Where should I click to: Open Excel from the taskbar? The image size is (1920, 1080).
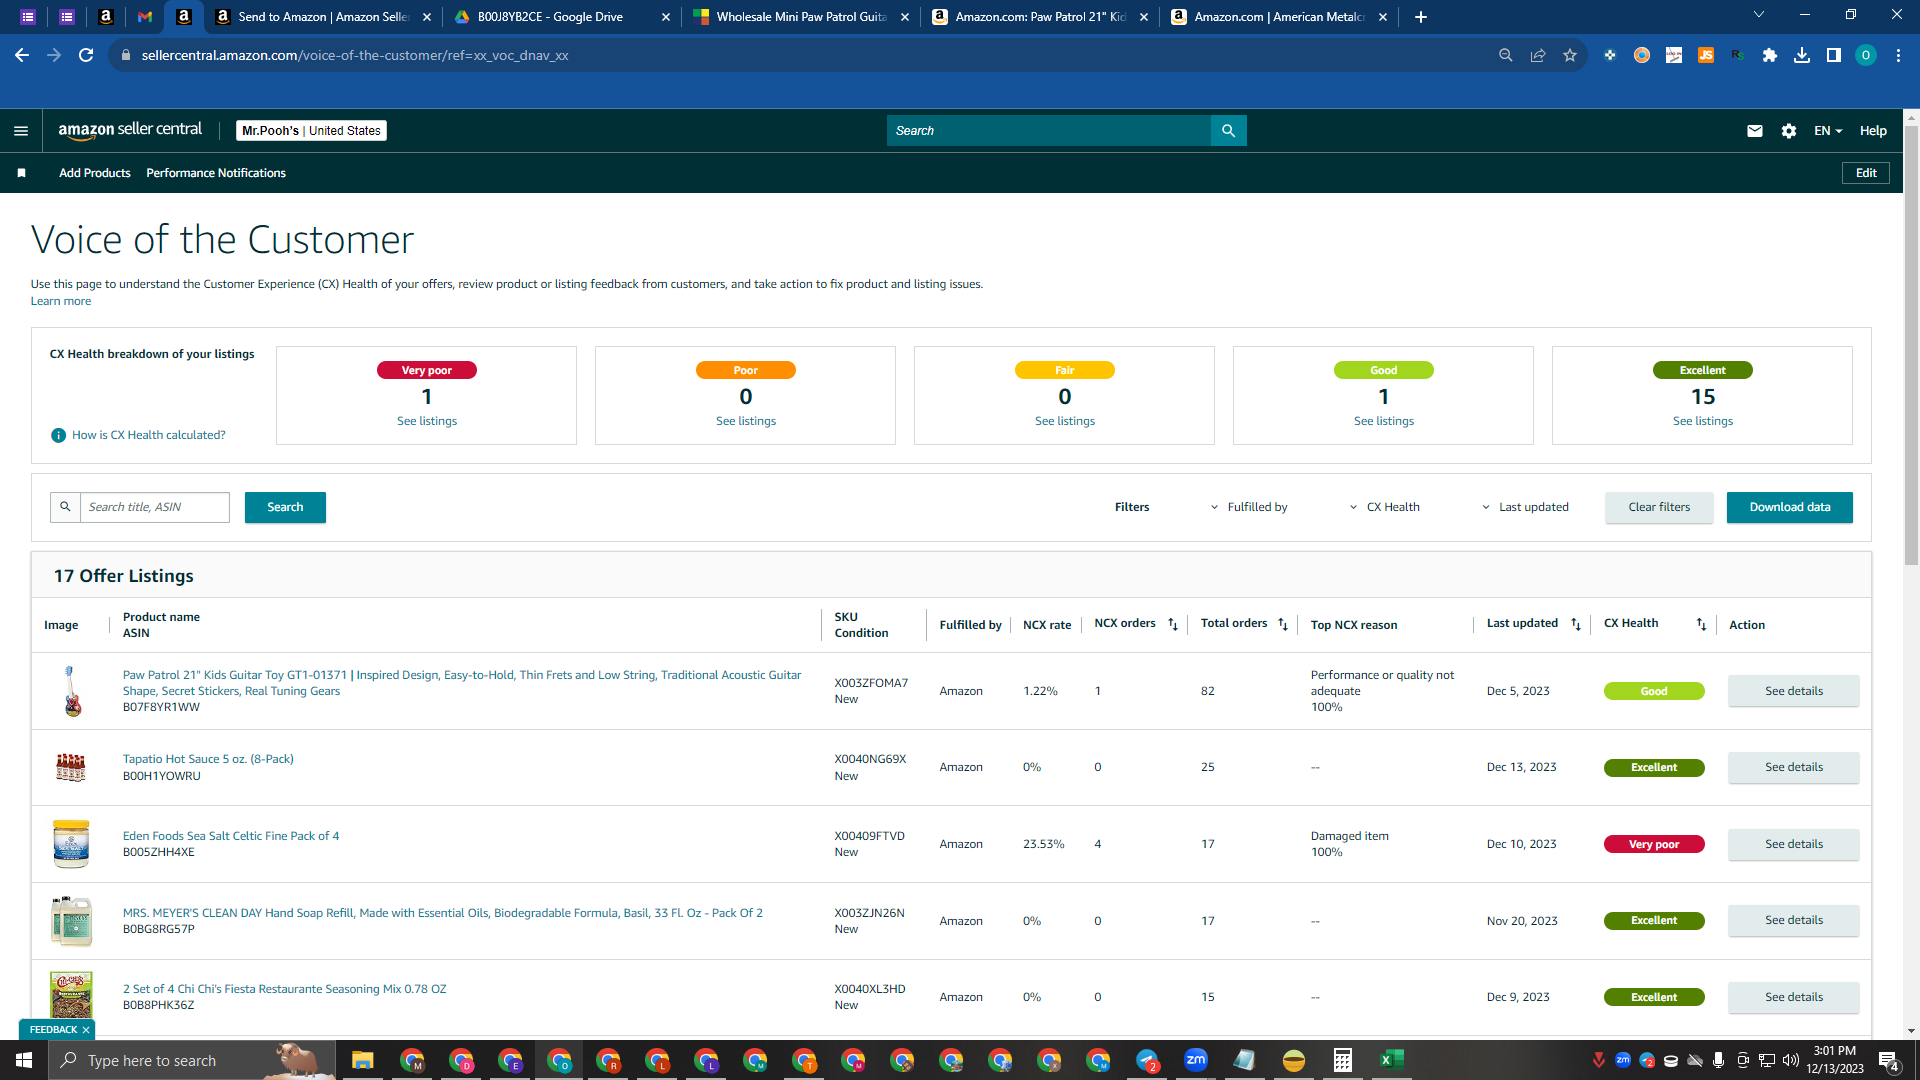[1391, 1060]
